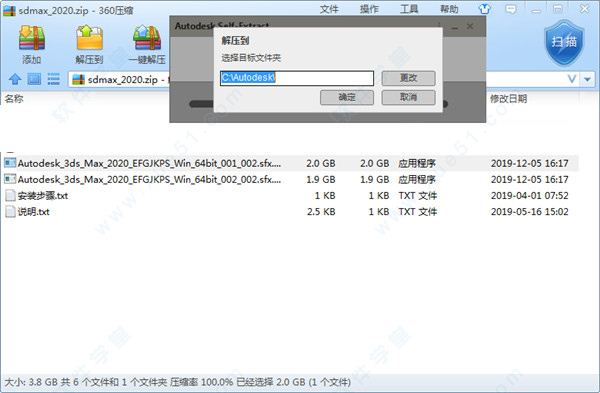
Task: Switch to list view mode icon
Action: (x=53, y=79)
